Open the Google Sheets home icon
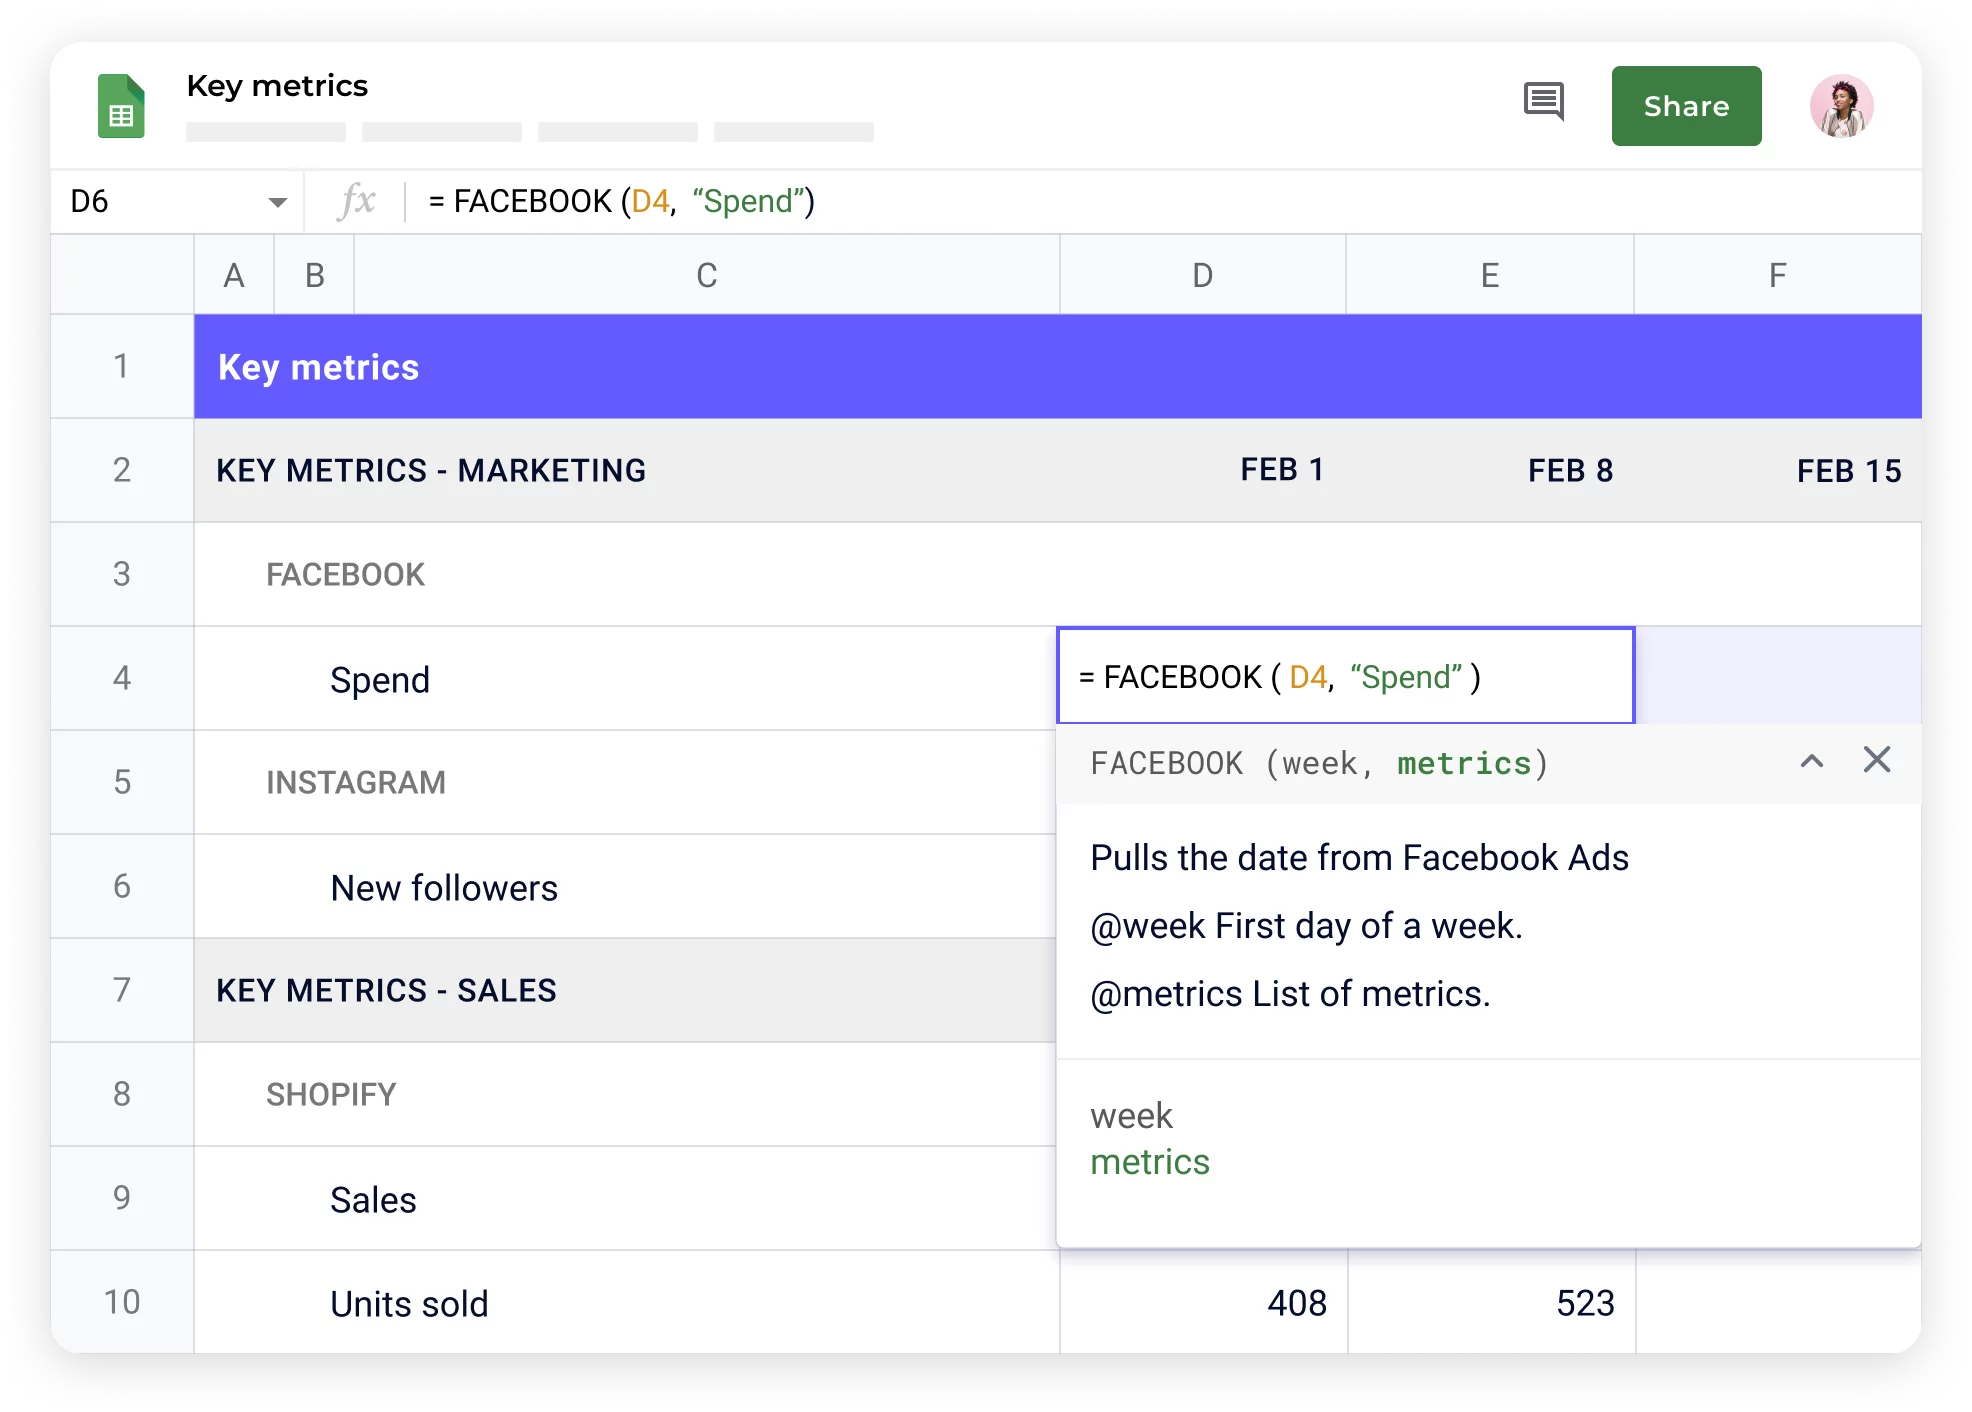This screenshot has height=1412, width=1972. pyautogui.click(x=121, y=106)
